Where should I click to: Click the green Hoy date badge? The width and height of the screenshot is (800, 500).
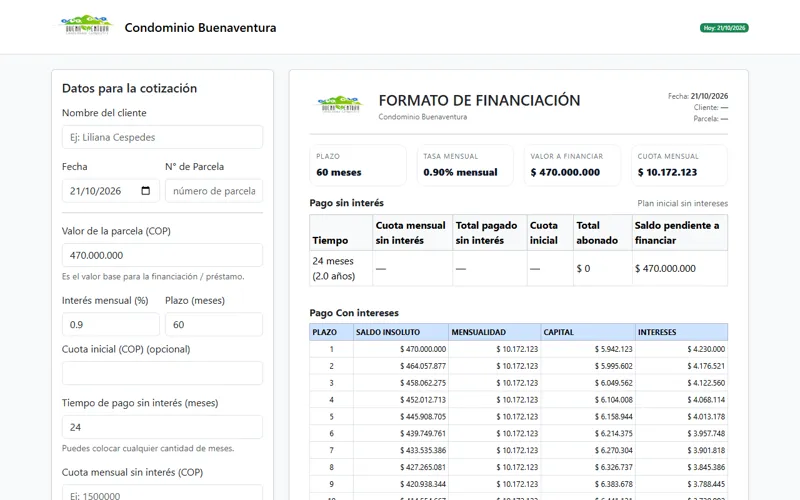[x=724, y=28]
